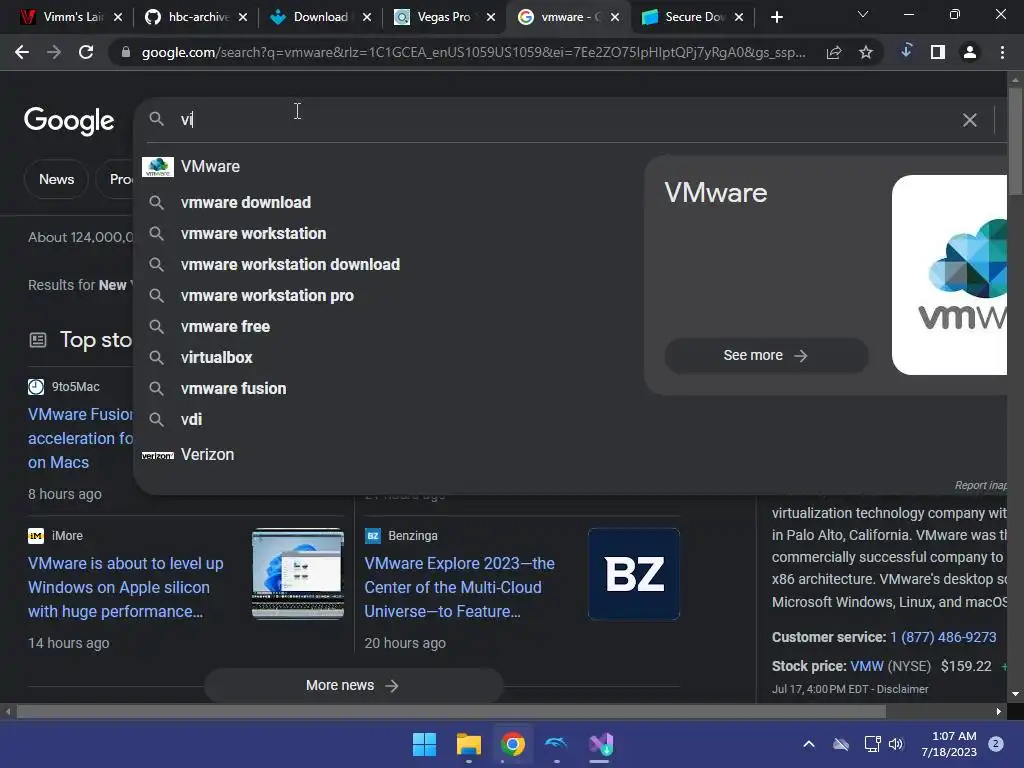Open the notification badge

pyautogui.click(x=996, y=743)
